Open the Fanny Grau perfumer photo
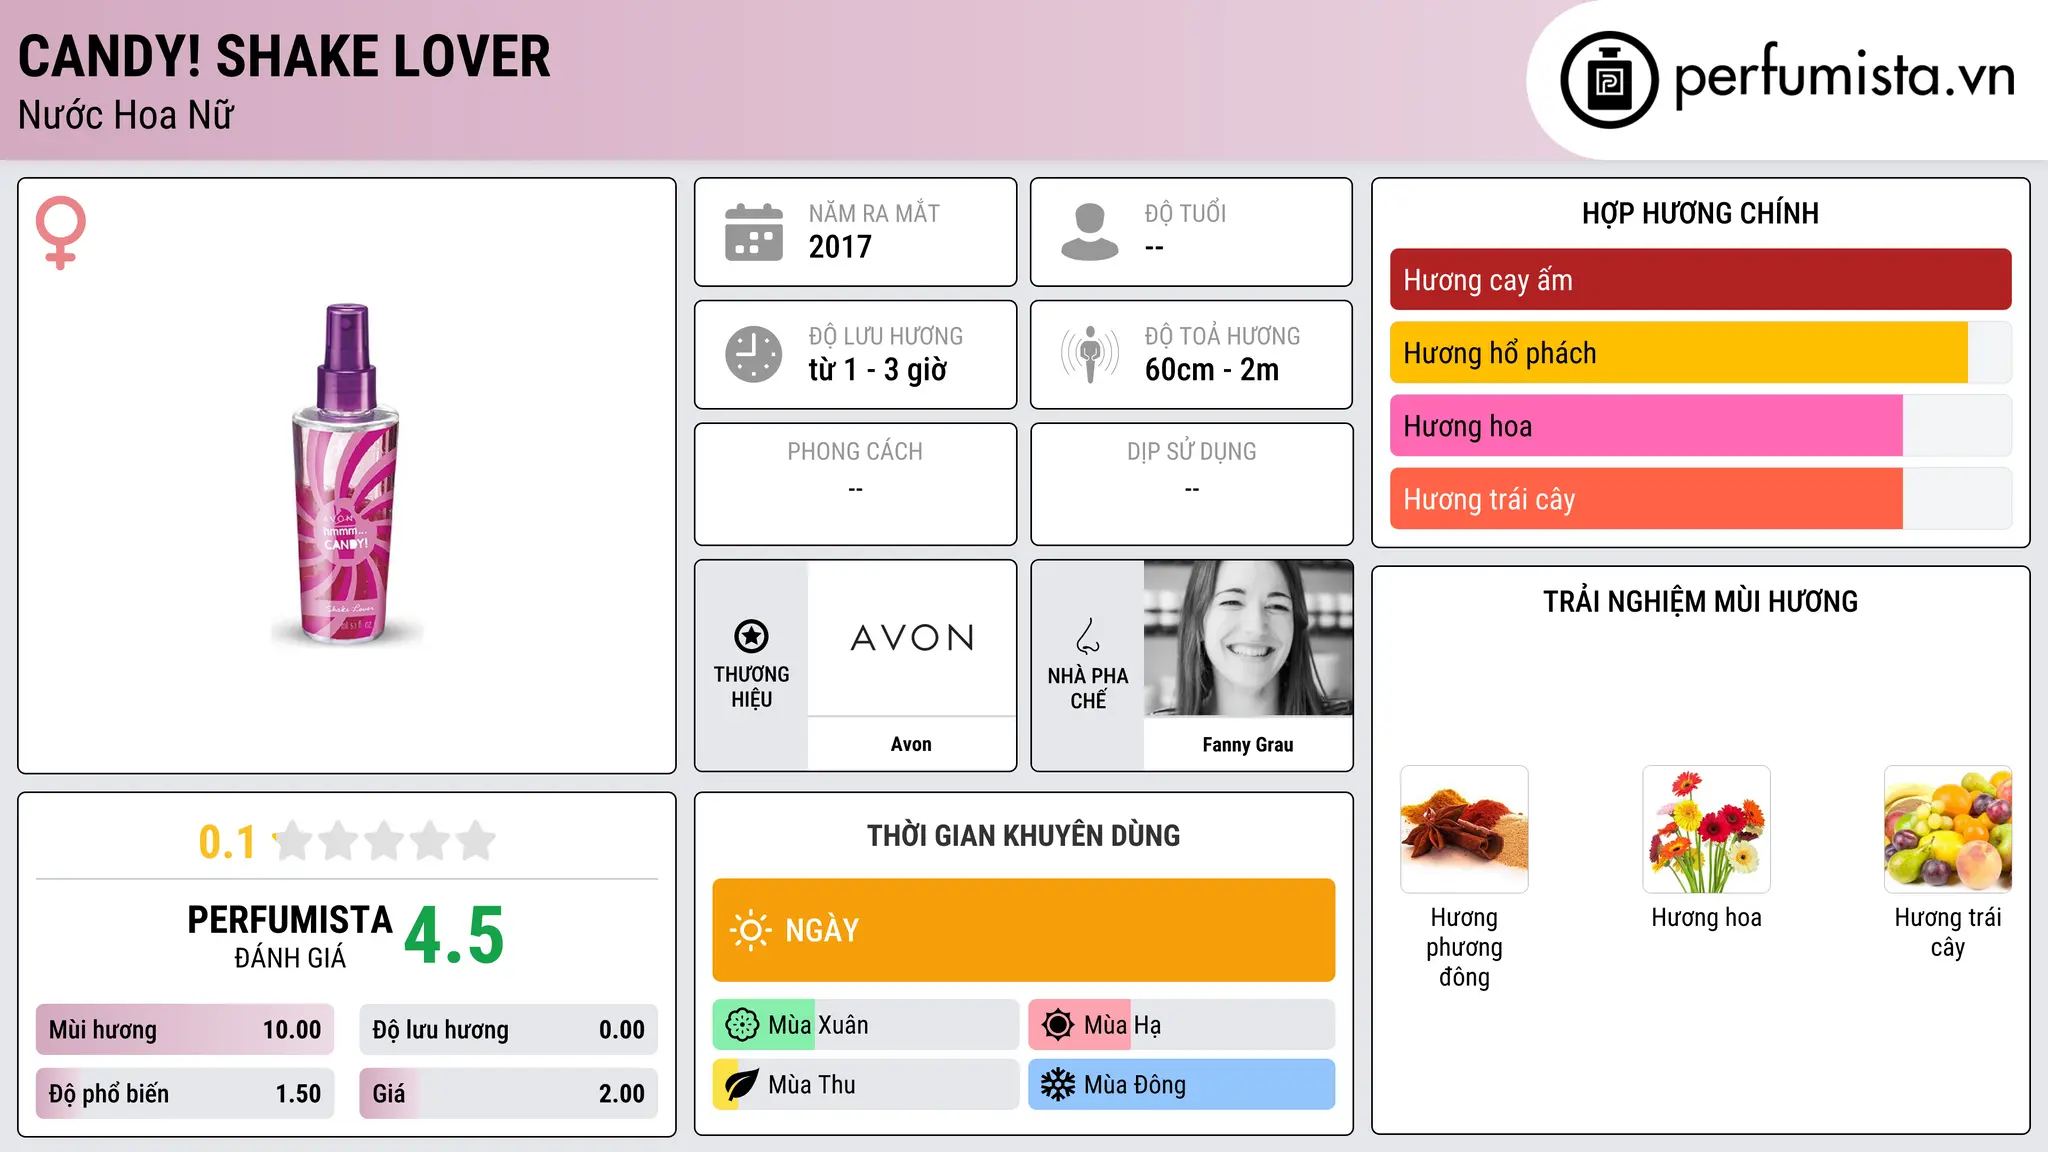 coord(1248,638)
